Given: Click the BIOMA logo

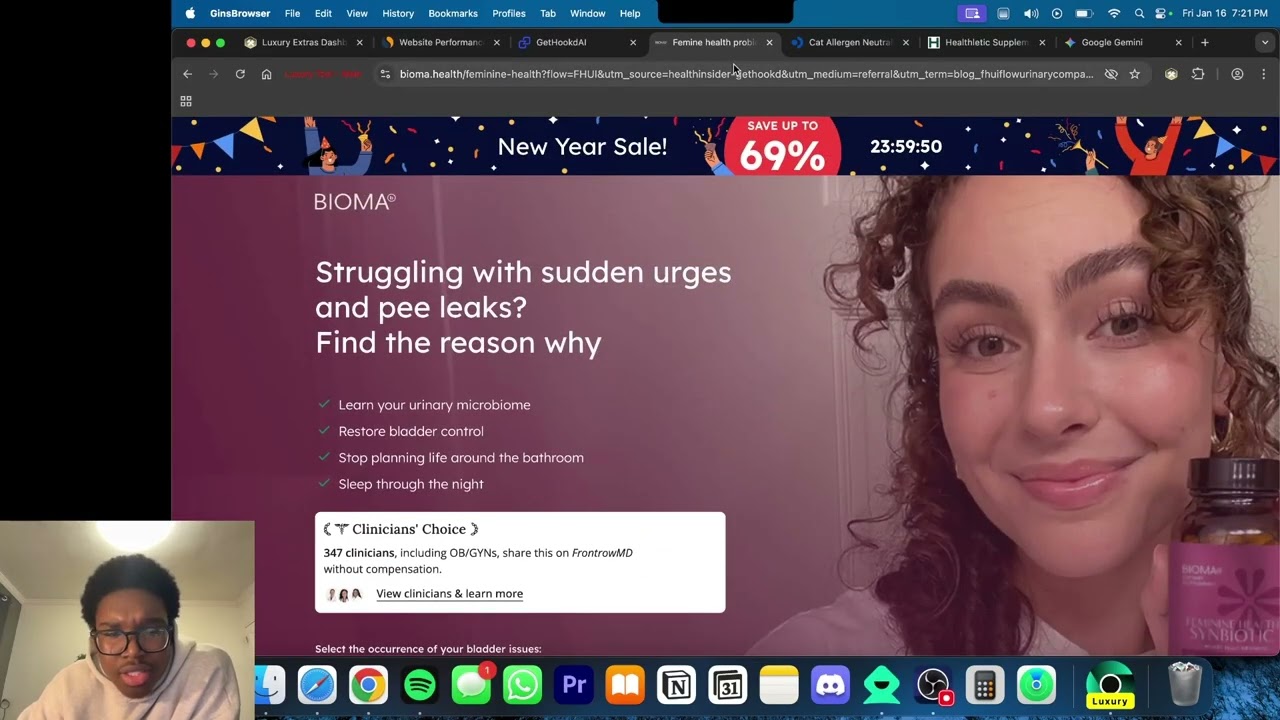Looking at the screenshot, I should click(355, 202).
